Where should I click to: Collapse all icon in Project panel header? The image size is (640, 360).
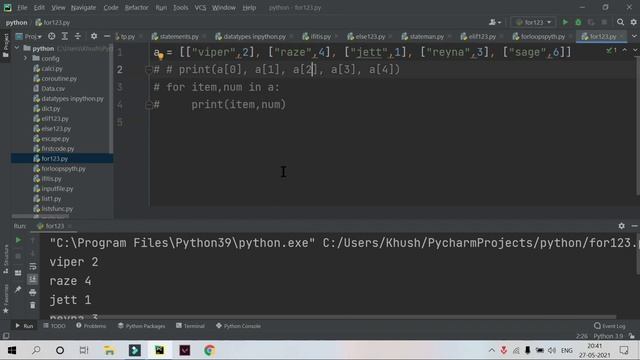[78, 36]
